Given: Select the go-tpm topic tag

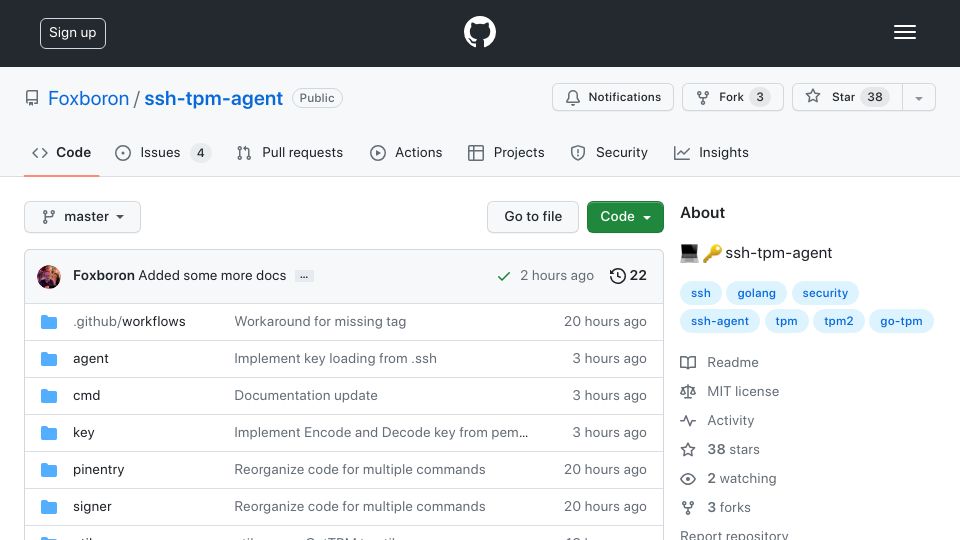Looking at the screenshot, I should 901,321.
